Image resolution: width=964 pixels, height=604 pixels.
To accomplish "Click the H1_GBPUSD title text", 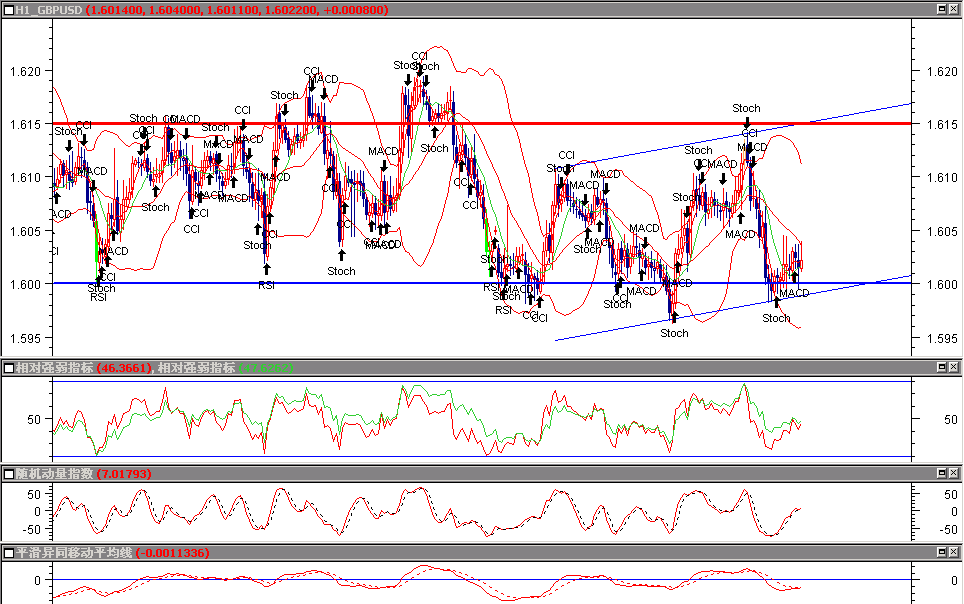I will 49,10.
